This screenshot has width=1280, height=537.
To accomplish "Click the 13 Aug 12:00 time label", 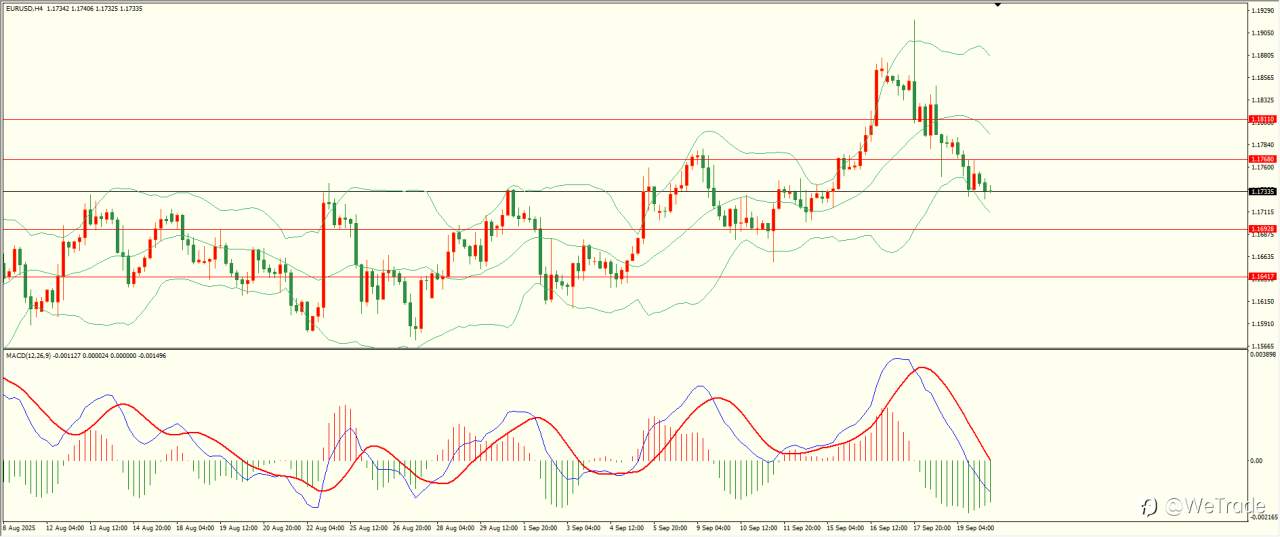I will [107, 527].
